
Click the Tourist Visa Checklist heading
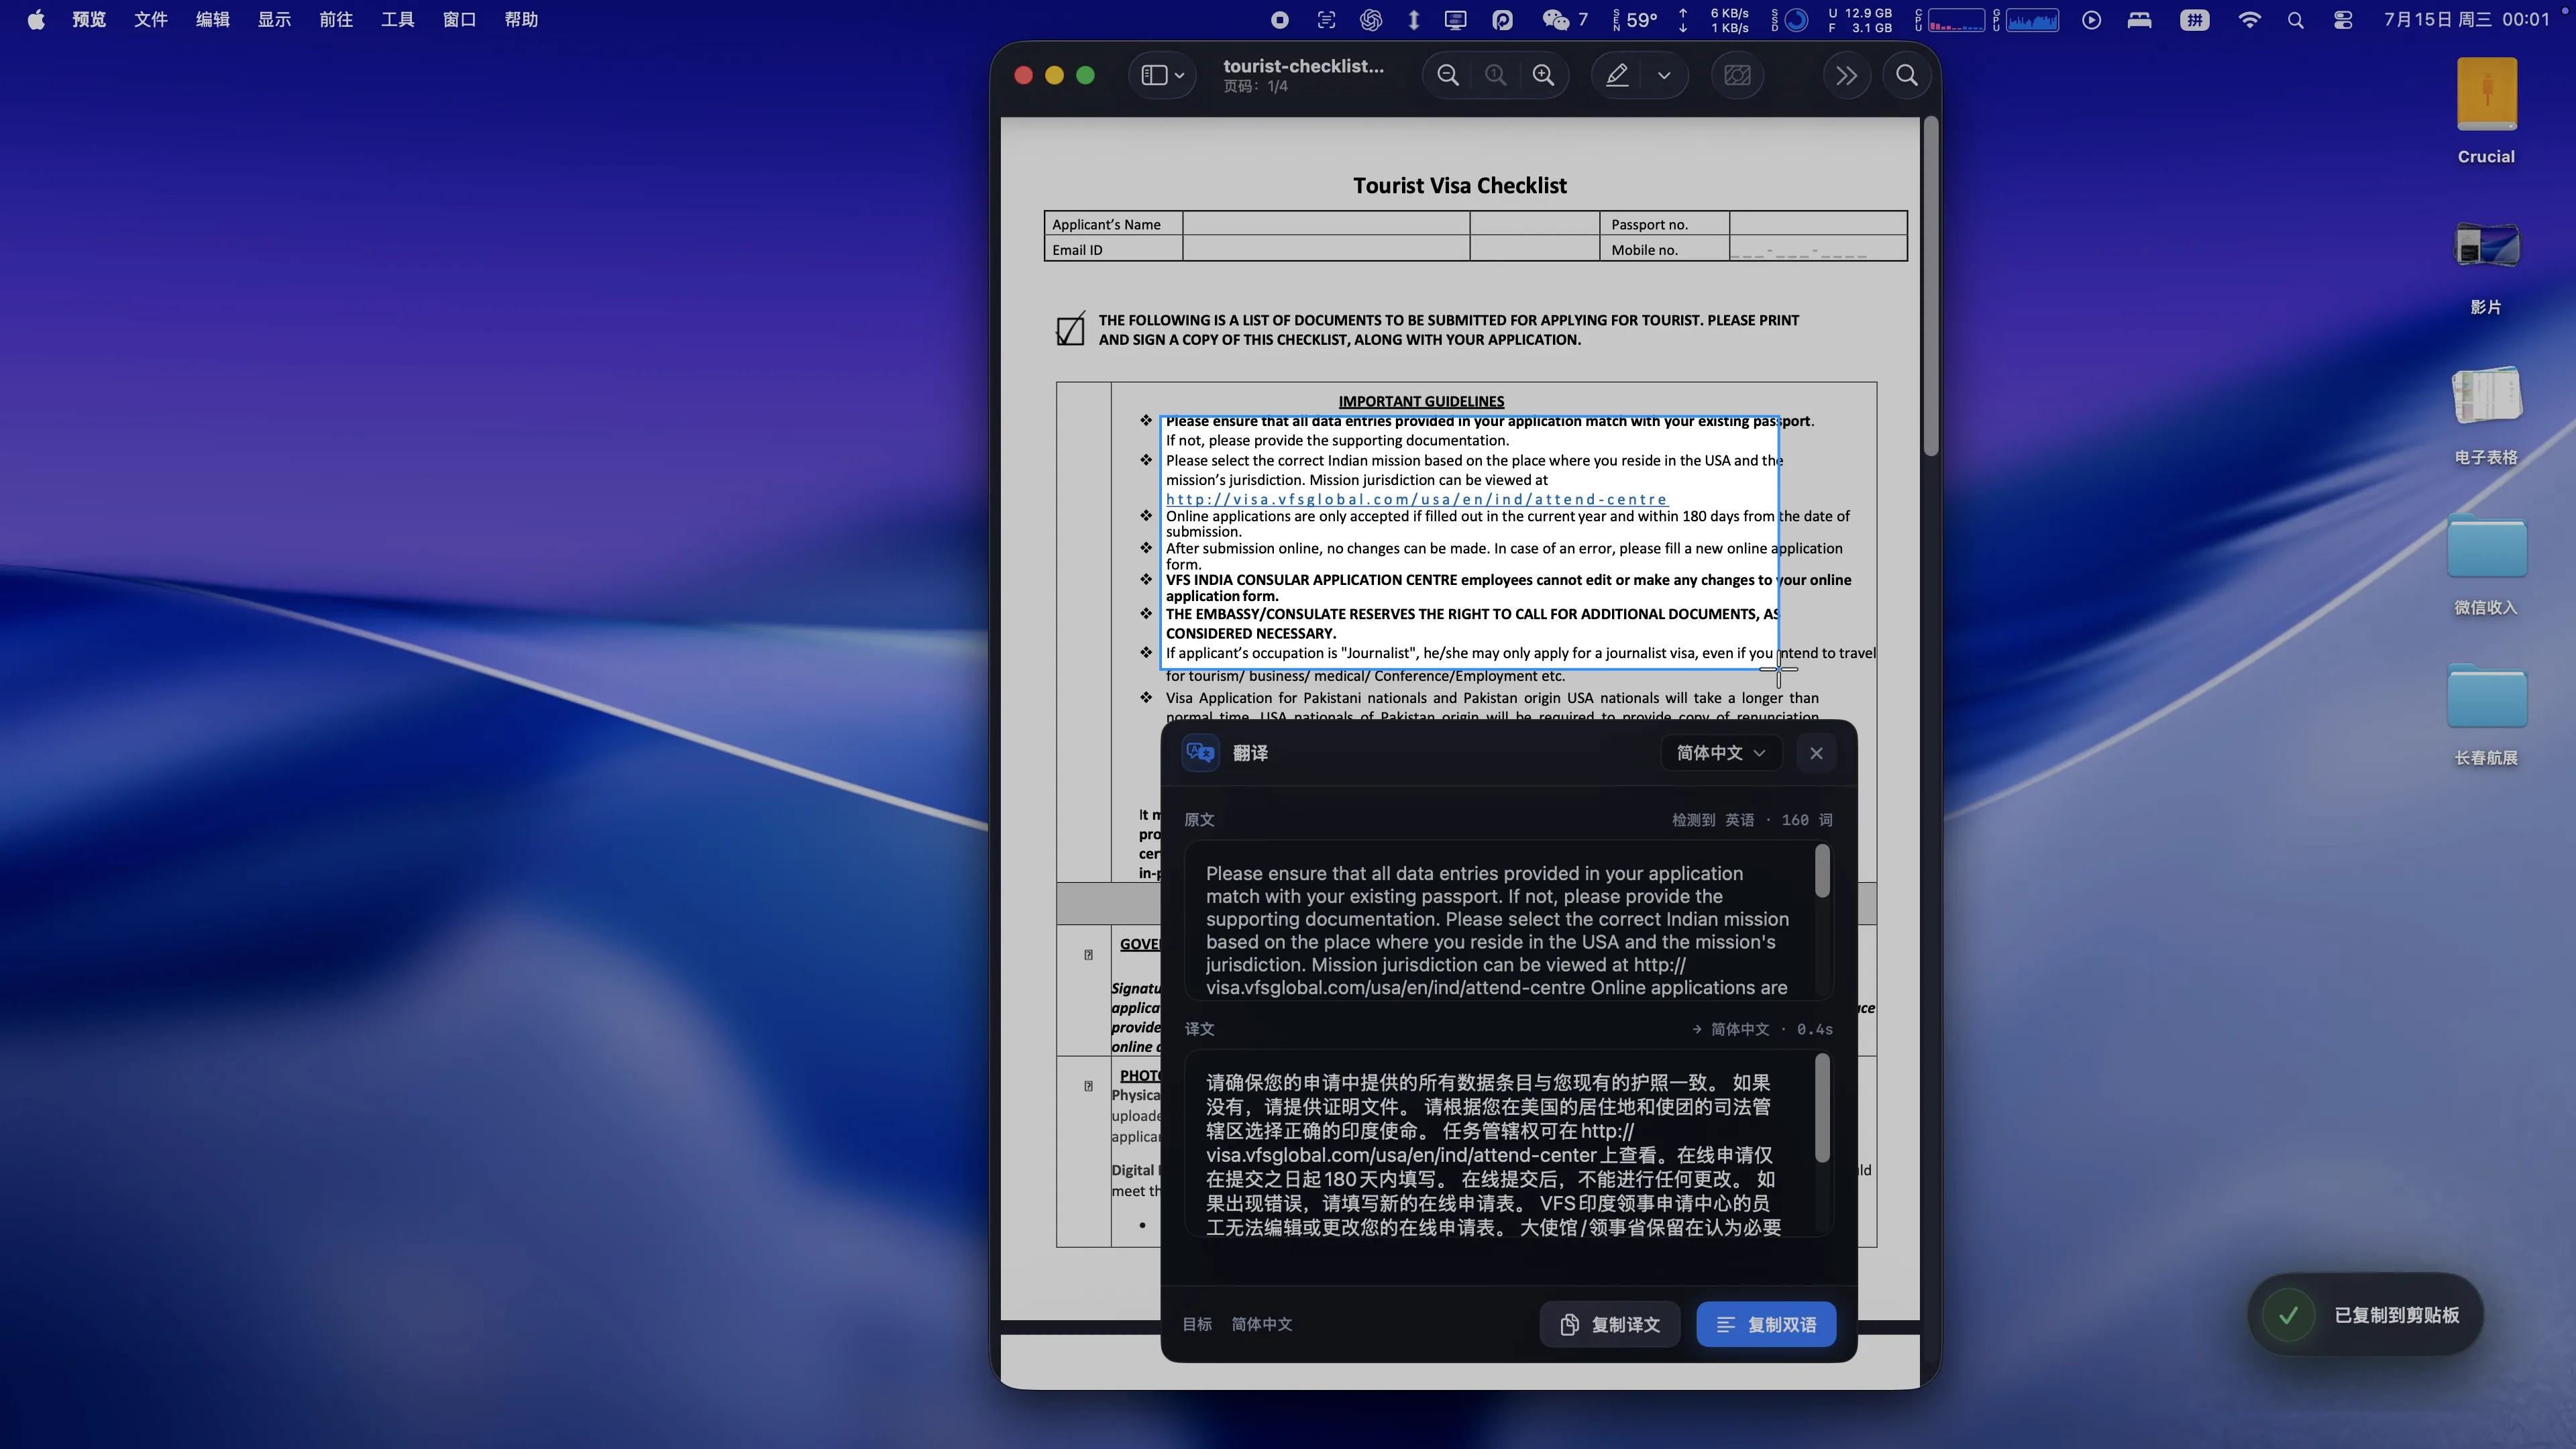pos(1459,185)
